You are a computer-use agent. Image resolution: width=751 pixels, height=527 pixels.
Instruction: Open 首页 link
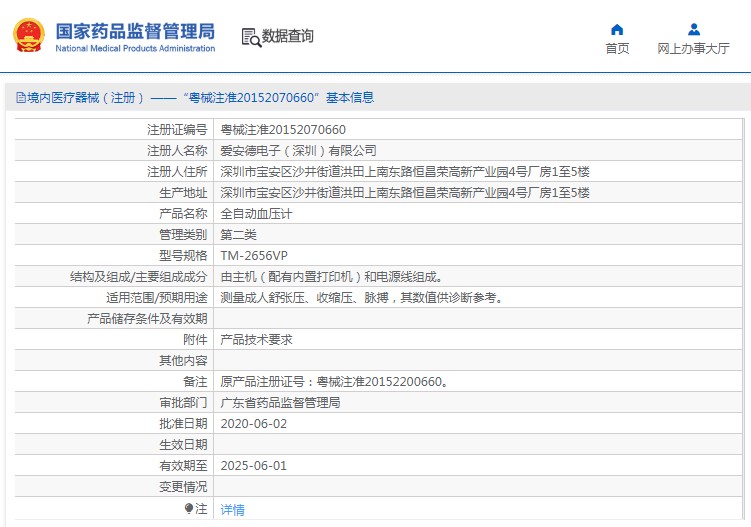(617, 48)
